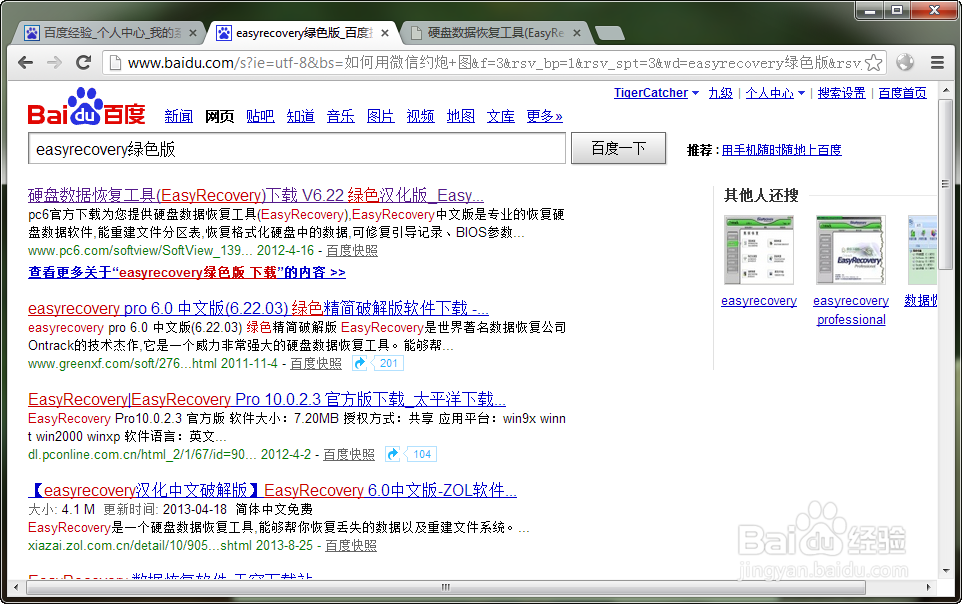Open a new browser tab

click(609, 33)
